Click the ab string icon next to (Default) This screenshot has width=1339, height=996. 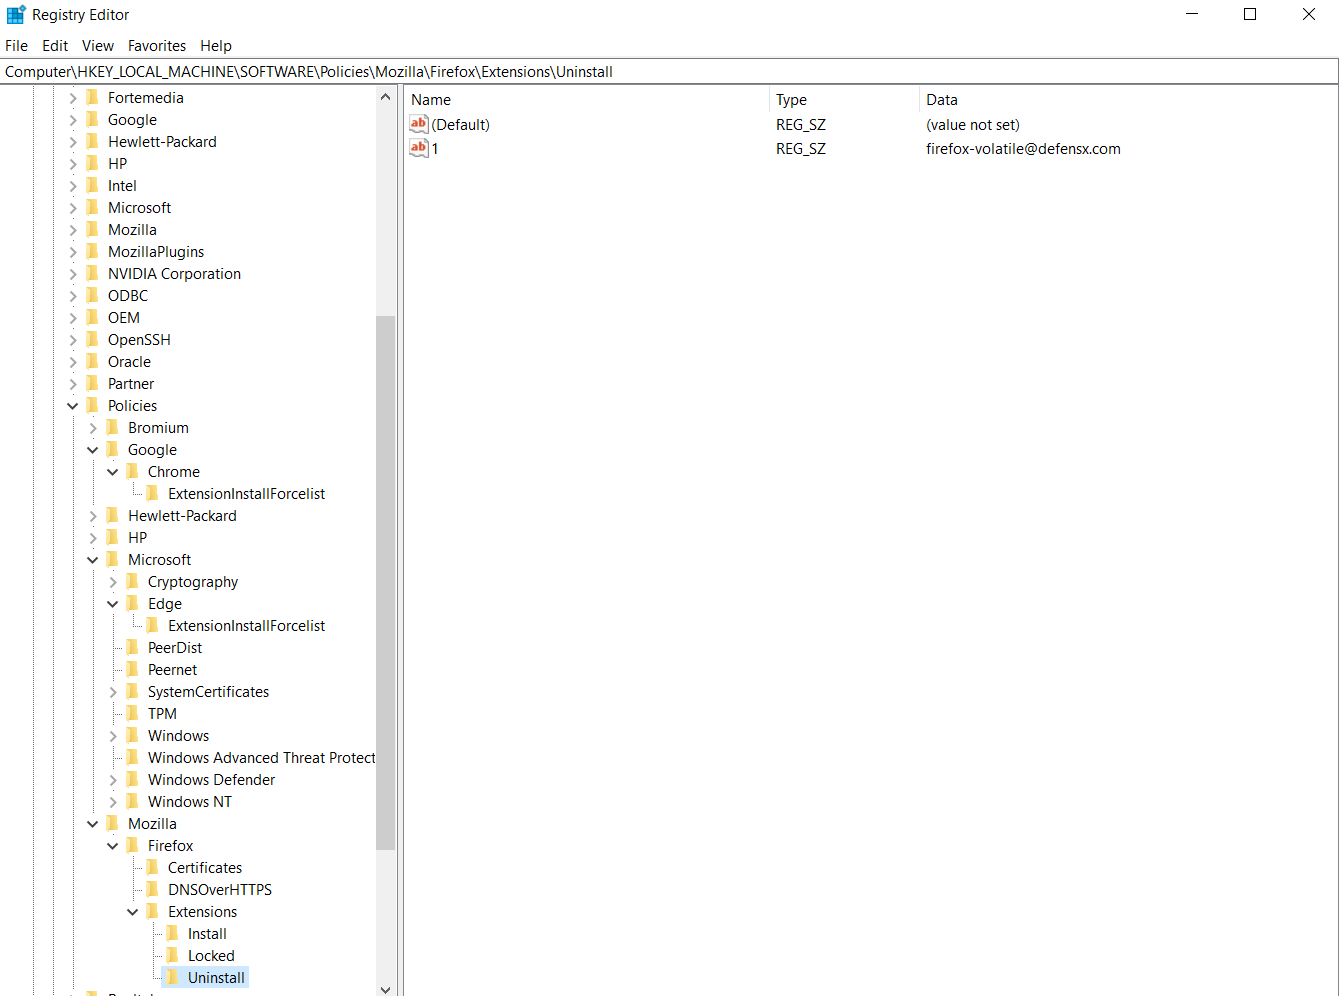tap(418, 124)
